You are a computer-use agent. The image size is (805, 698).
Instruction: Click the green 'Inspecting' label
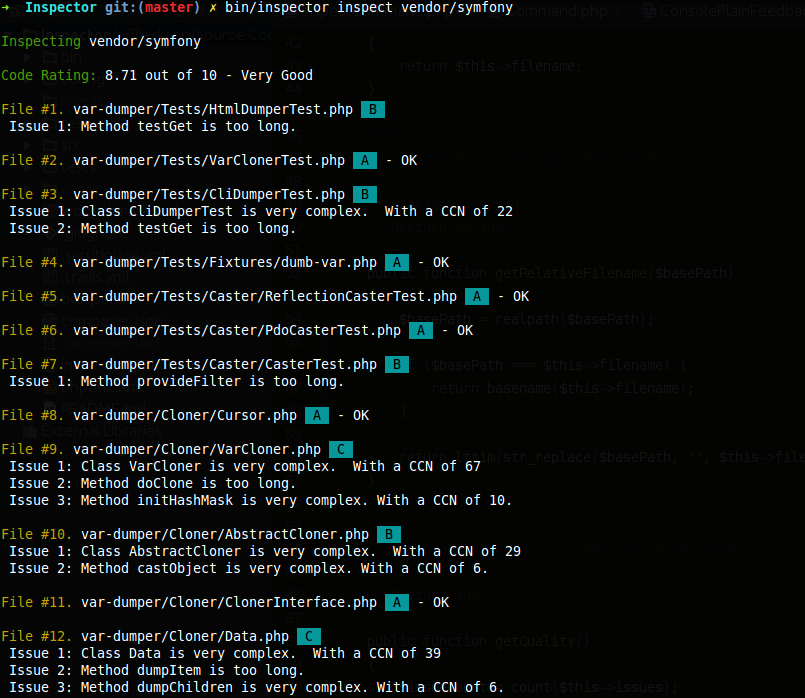(41, 42)
